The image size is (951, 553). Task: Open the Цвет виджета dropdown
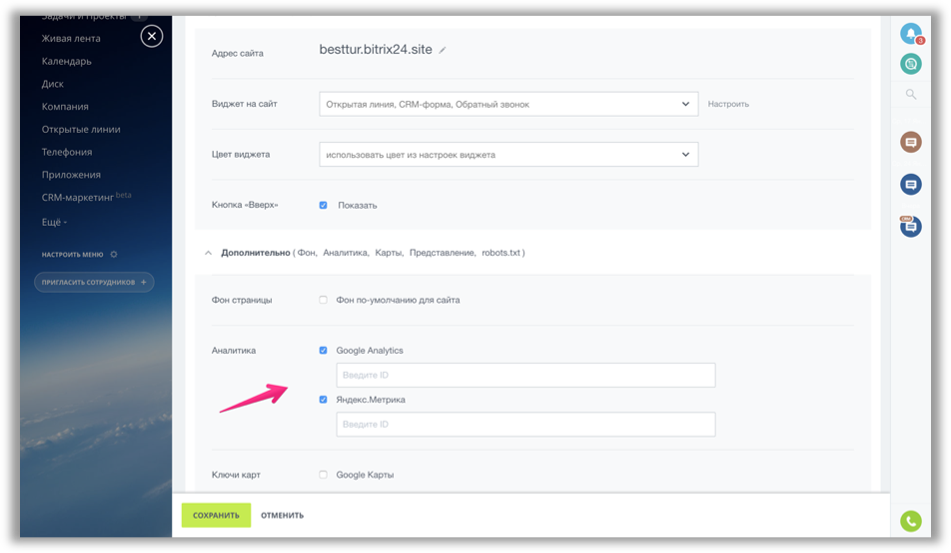(508, 155)
